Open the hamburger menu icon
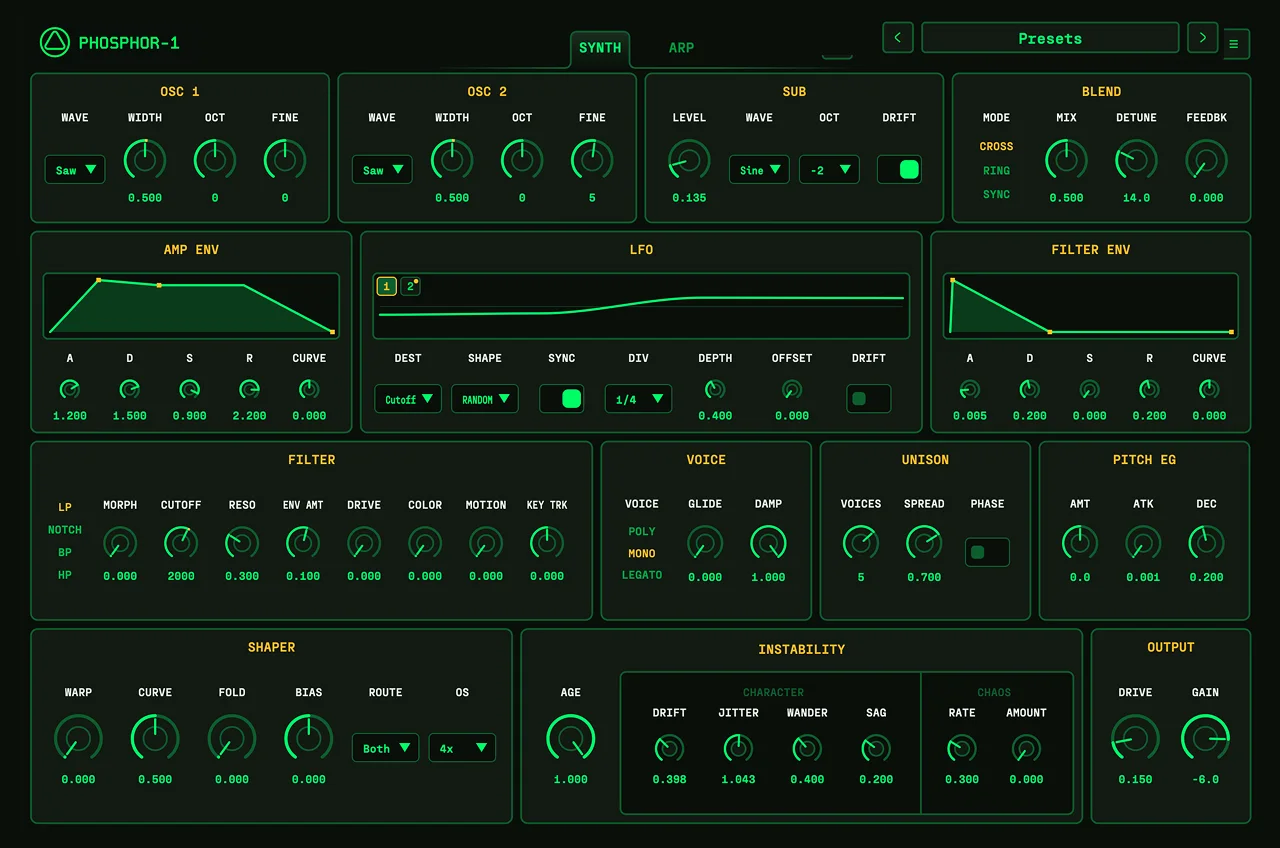Viewport: 1280px width, 848px height. pos(1236,44)
